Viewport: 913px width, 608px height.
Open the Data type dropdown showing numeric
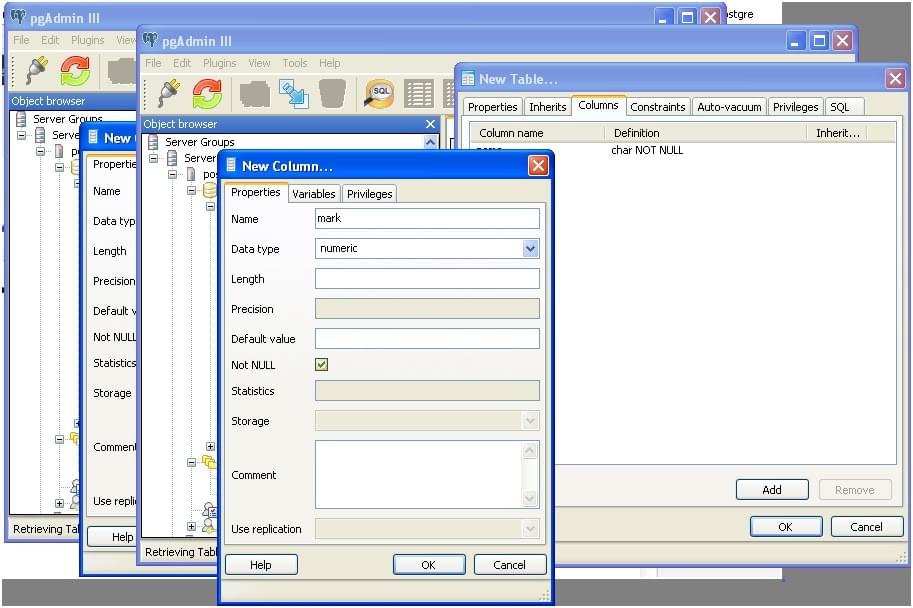pos(530,249)
